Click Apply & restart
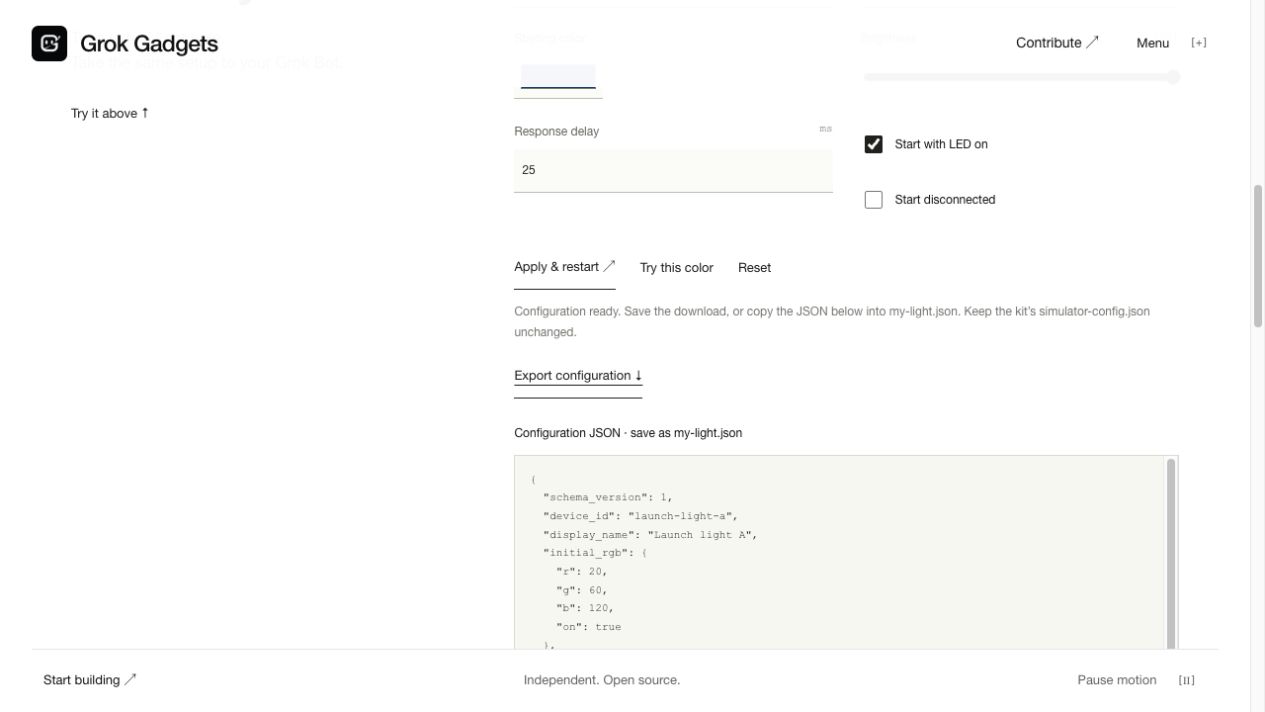 click(x=564, y=267)
